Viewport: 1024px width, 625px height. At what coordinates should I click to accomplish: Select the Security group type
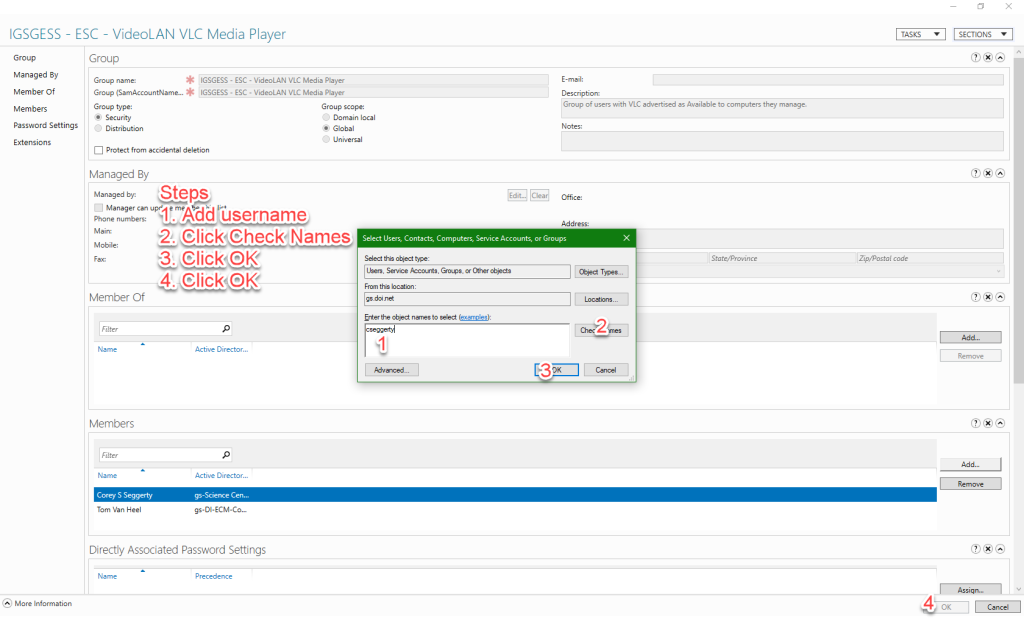pos(99,118)
